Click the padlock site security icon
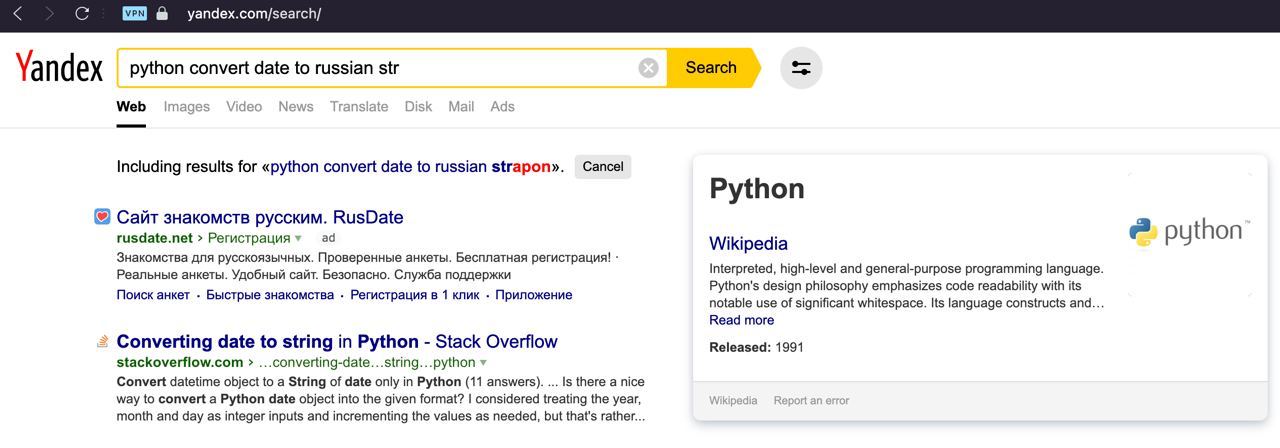 pos(162,14)
